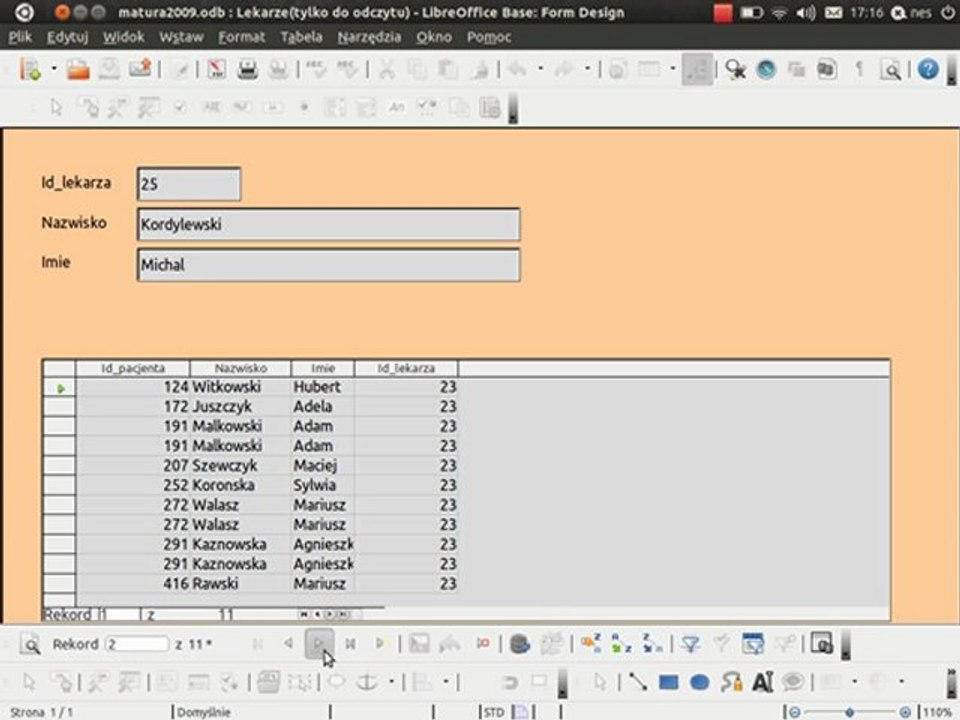The height and width of the screenshot is (720, 960).
Task: Open Form-Based Filters icon
Action: tap(752, 644)
